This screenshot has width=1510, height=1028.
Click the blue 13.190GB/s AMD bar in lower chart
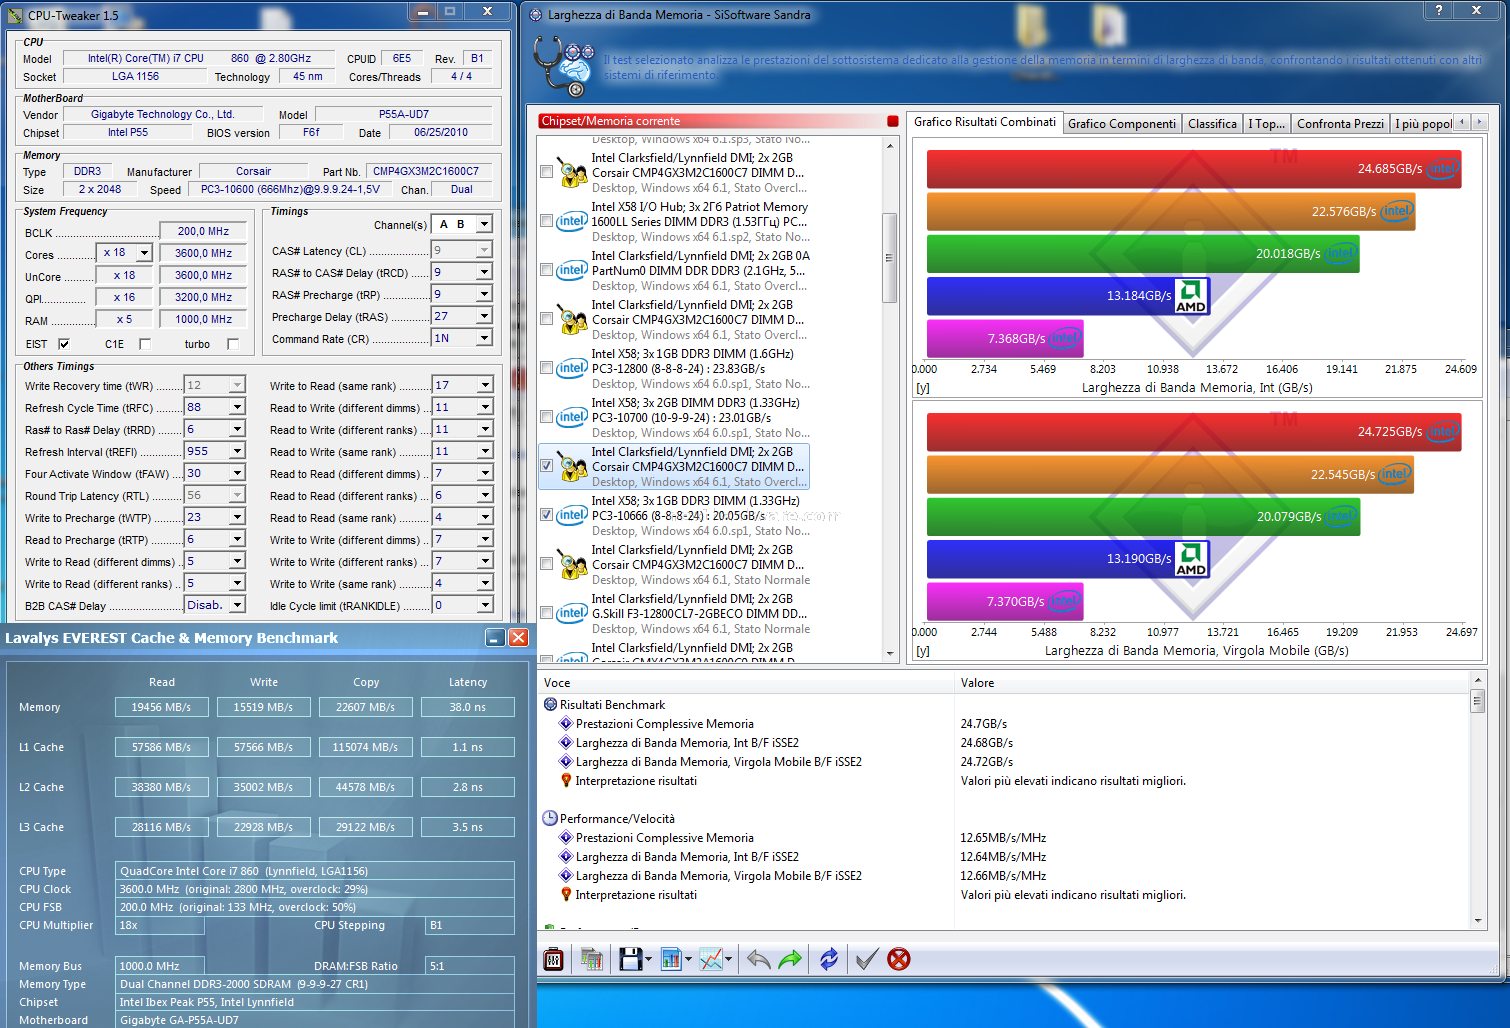[x=1067, y=559]
